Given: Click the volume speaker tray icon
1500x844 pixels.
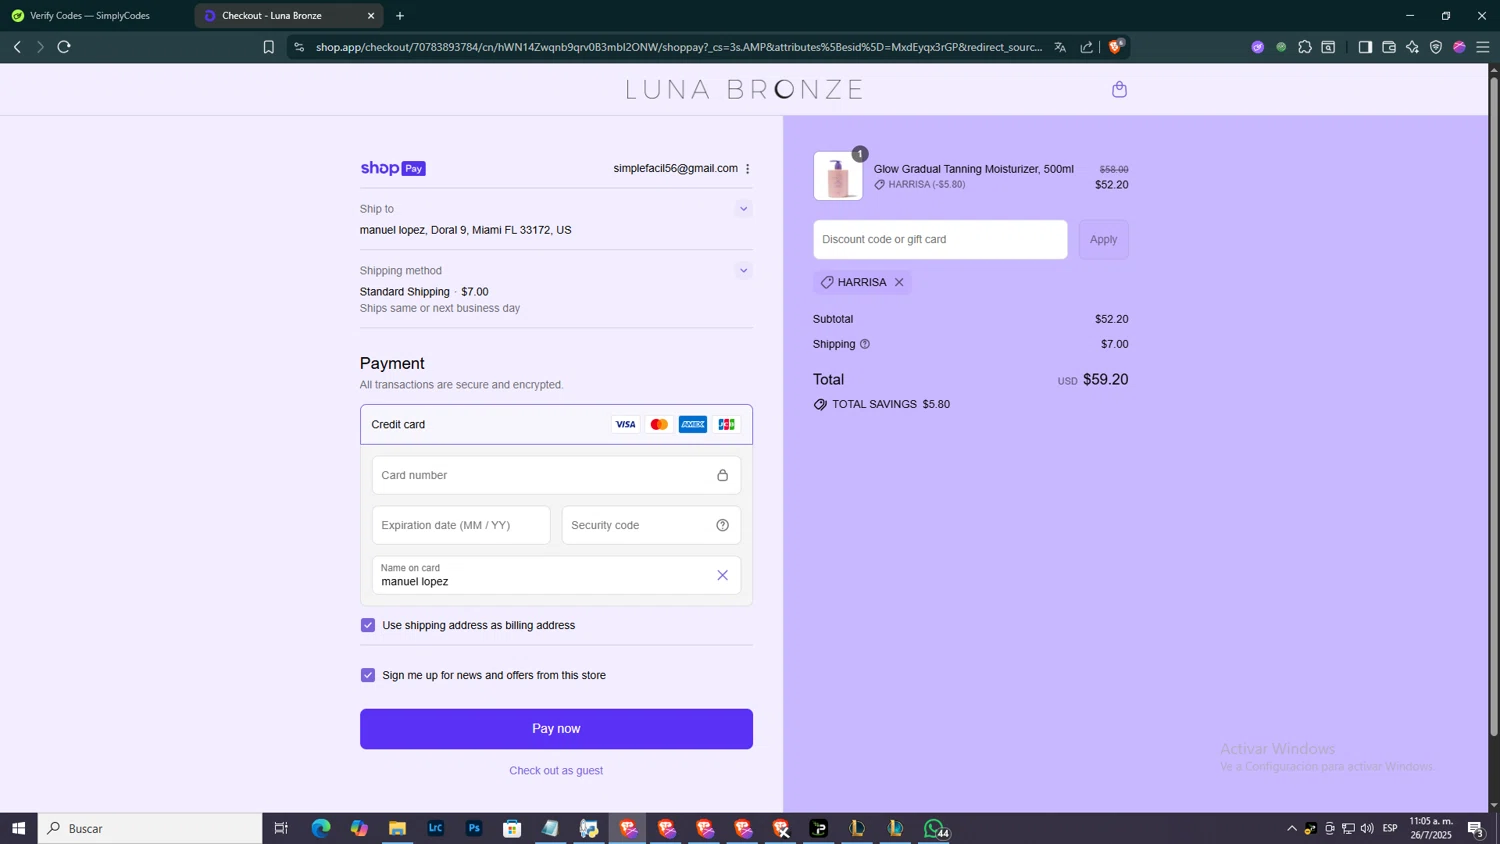Looking at the screenshot, I should click(1367, 828).
